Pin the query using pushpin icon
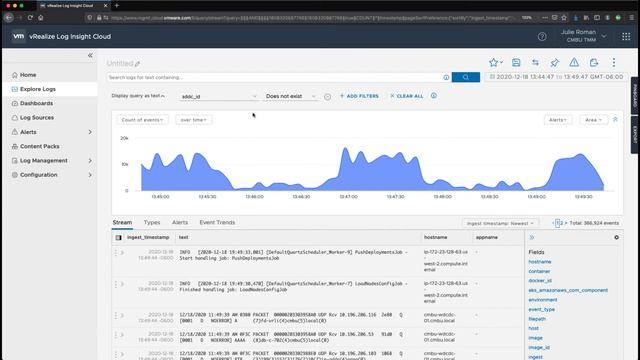 click(x=554, y=63)
